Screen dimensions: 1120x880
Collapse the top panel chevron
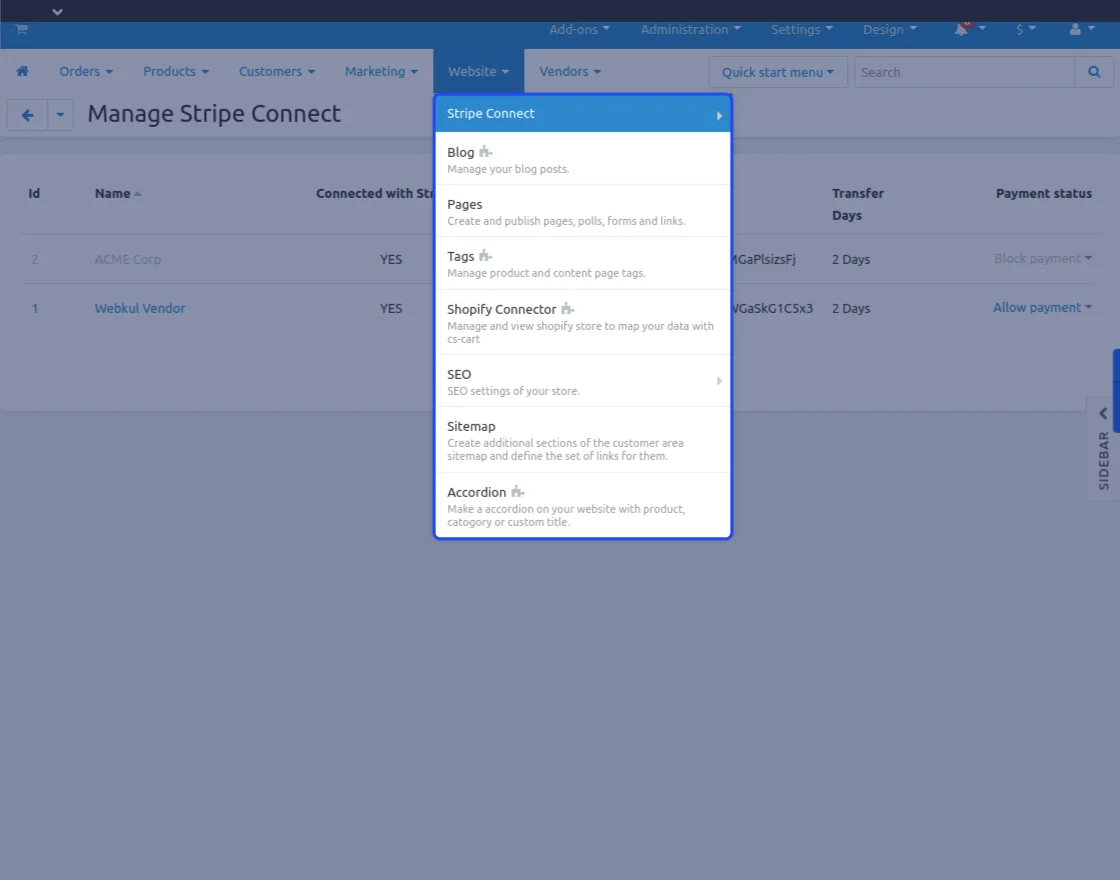point(57,11)
